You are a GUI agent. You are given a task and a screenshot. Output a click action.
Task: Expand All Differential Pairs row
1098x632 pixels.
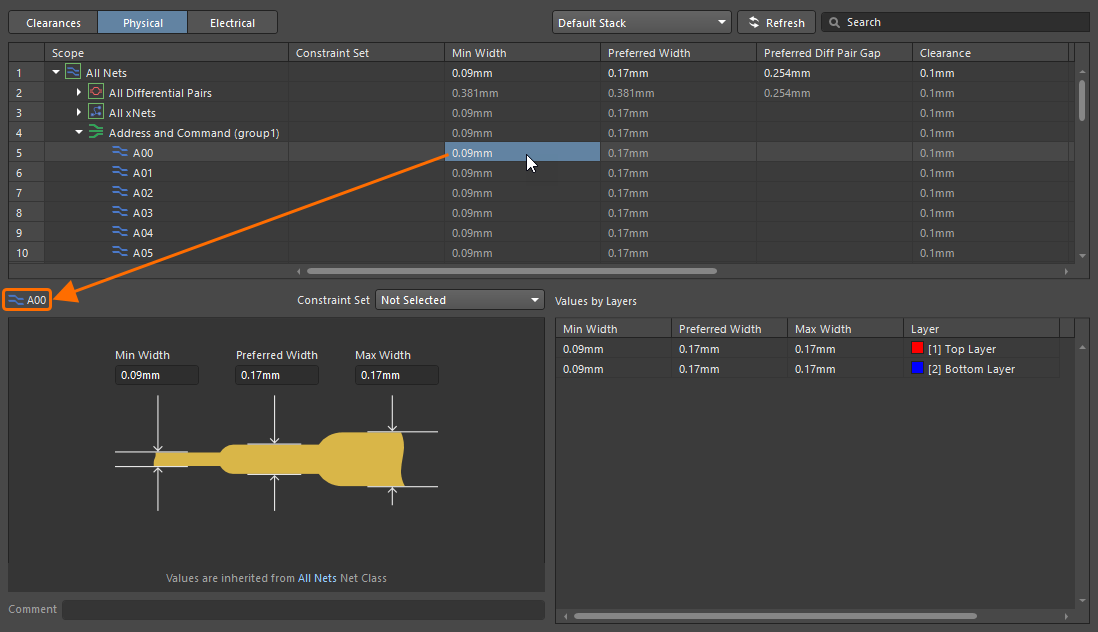click(x=79, y=93)
